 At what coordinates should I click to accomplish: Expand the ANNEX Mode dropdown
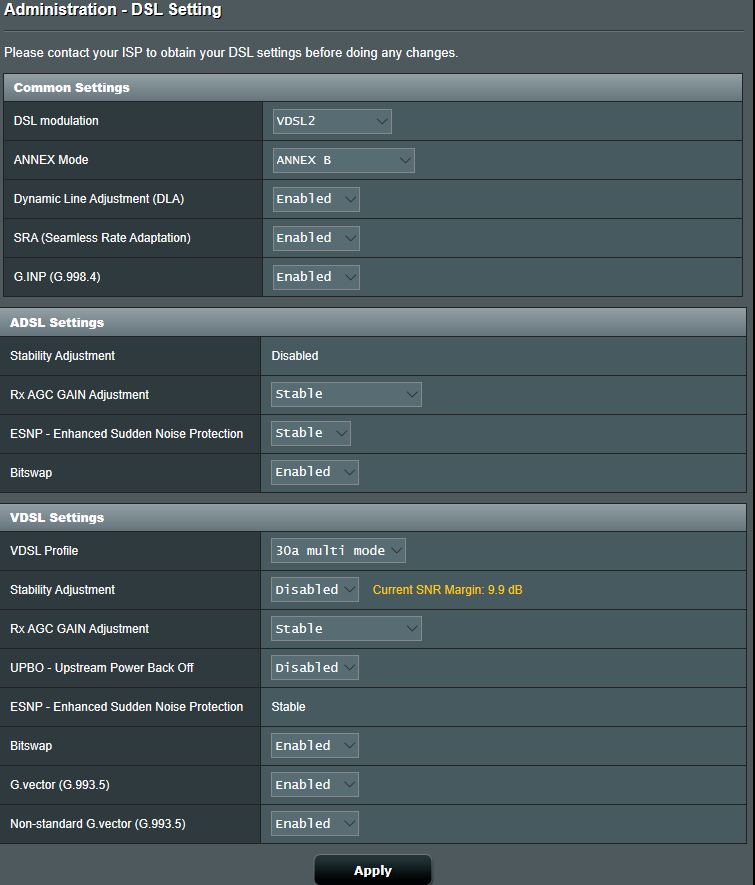[x=343, y=160]
